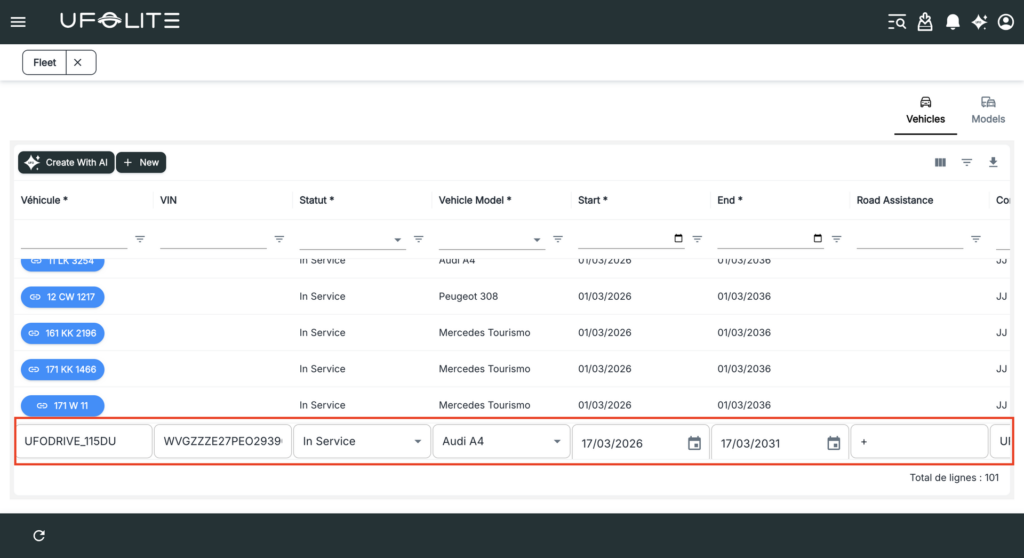
Task: Open the search list icon in header
Action: pos(897,22)
